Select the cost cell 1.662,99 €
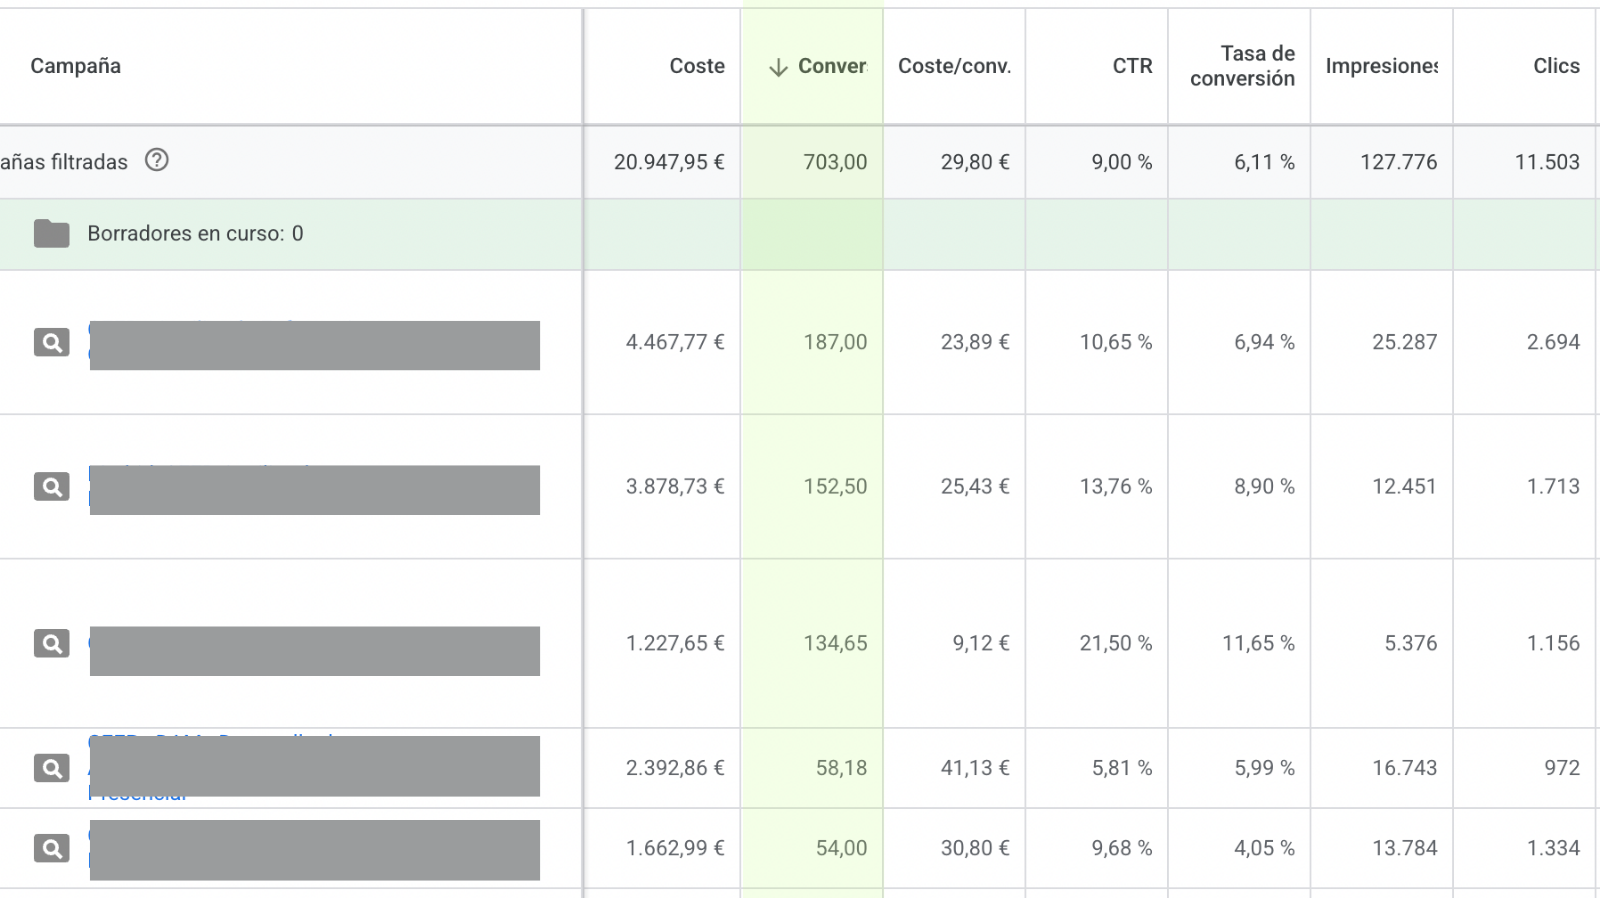The height and width of the screenshot is (898, 1600). tap(675, 848)
